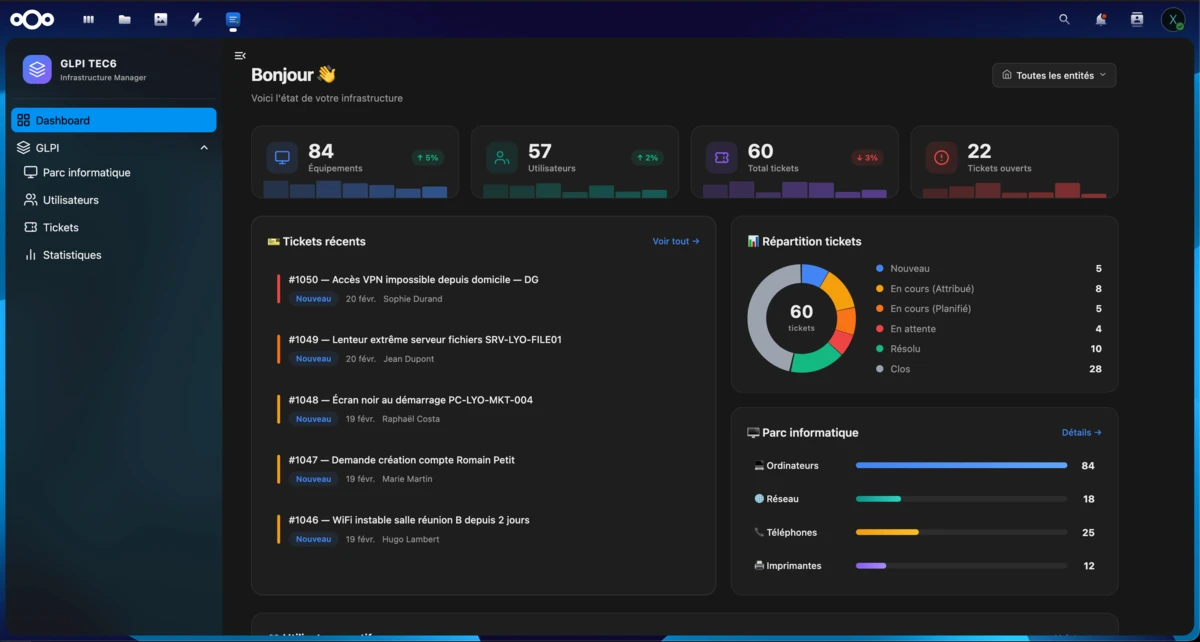Image resolution: width=1200 pixels, height=642 pixels.
Task: Select Parc informatique in the sidebar
Action: (x=86, y=173)
